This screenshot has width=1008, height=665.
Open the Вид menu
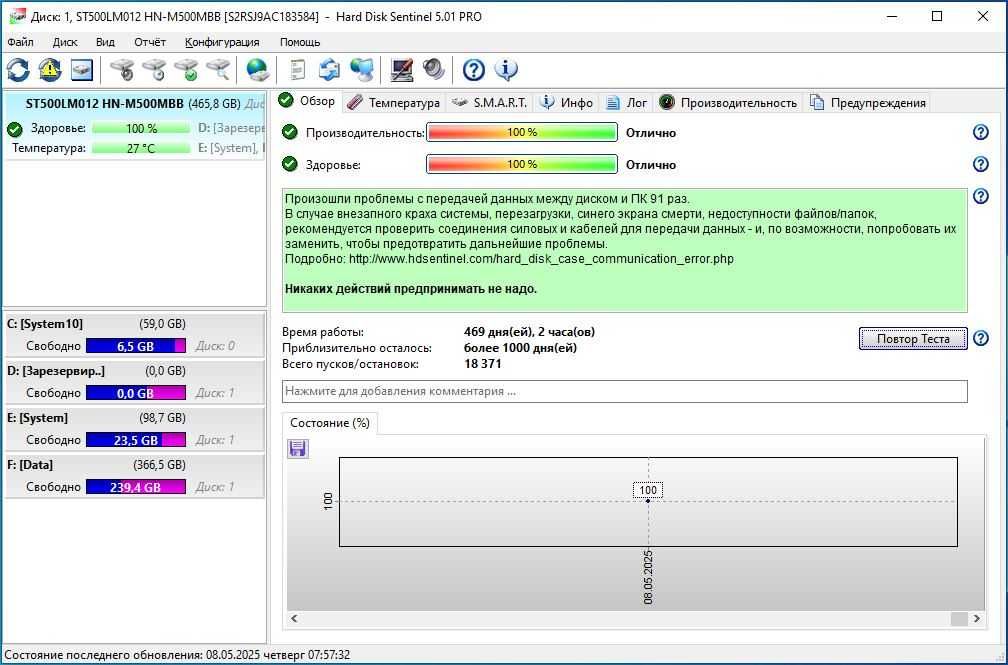105,42
